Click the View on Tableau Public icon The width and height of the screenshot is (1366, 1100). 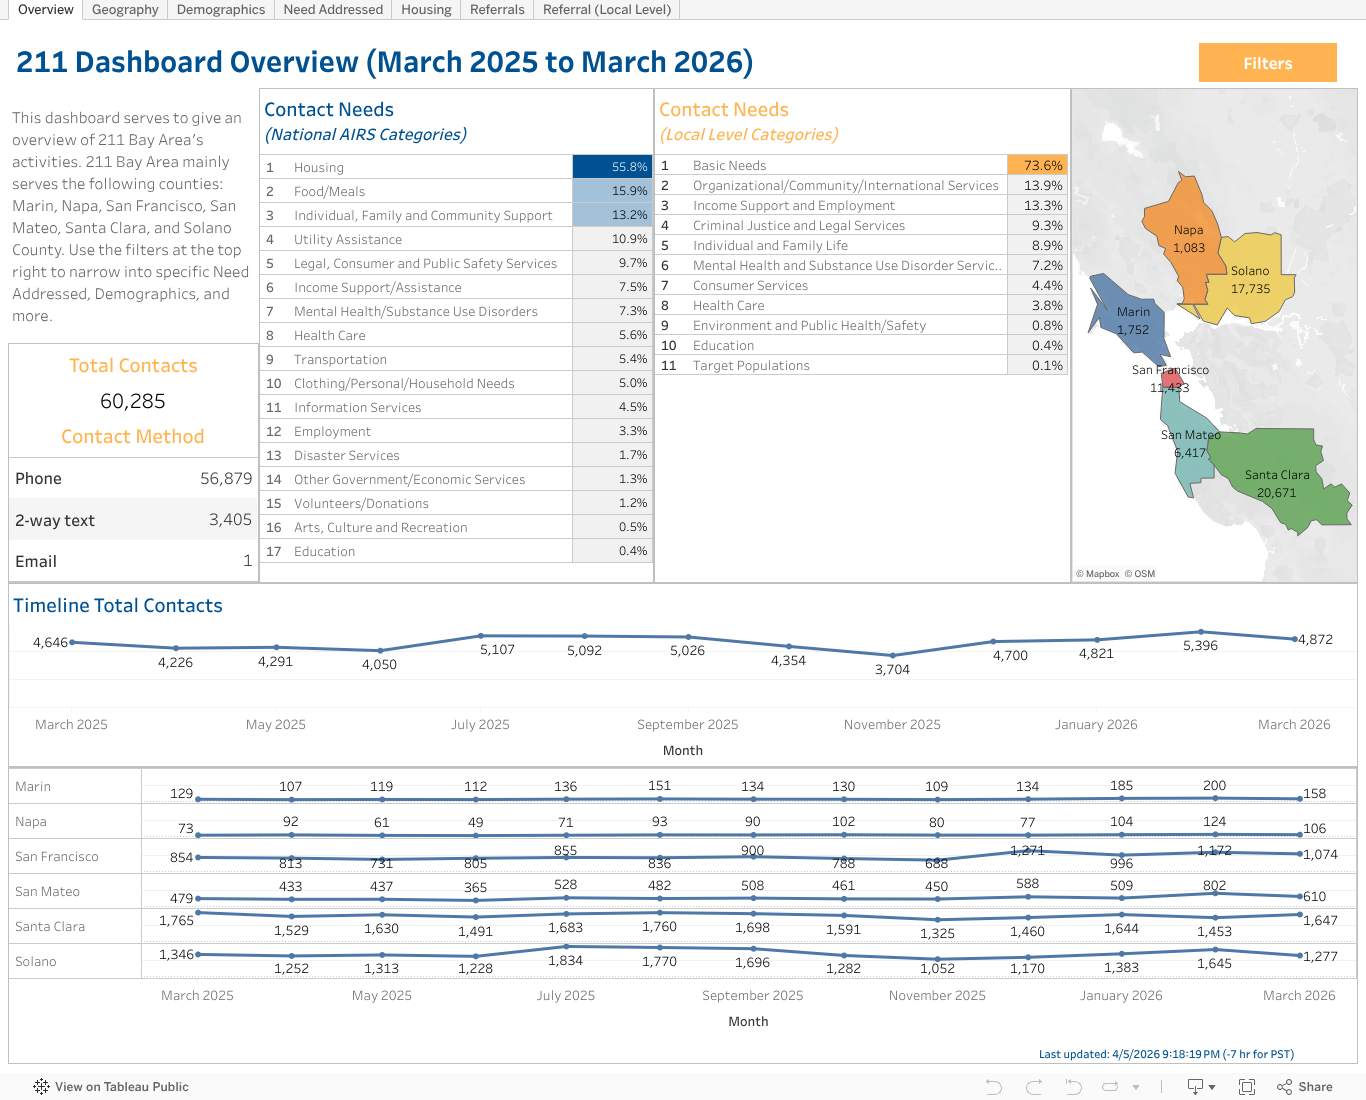pos(41,1086)
